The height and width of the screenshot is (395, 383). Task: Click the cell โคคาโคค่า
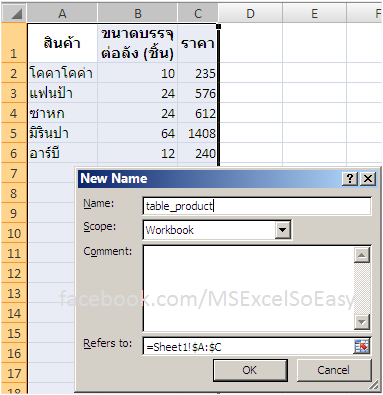(x=62, y=73)
